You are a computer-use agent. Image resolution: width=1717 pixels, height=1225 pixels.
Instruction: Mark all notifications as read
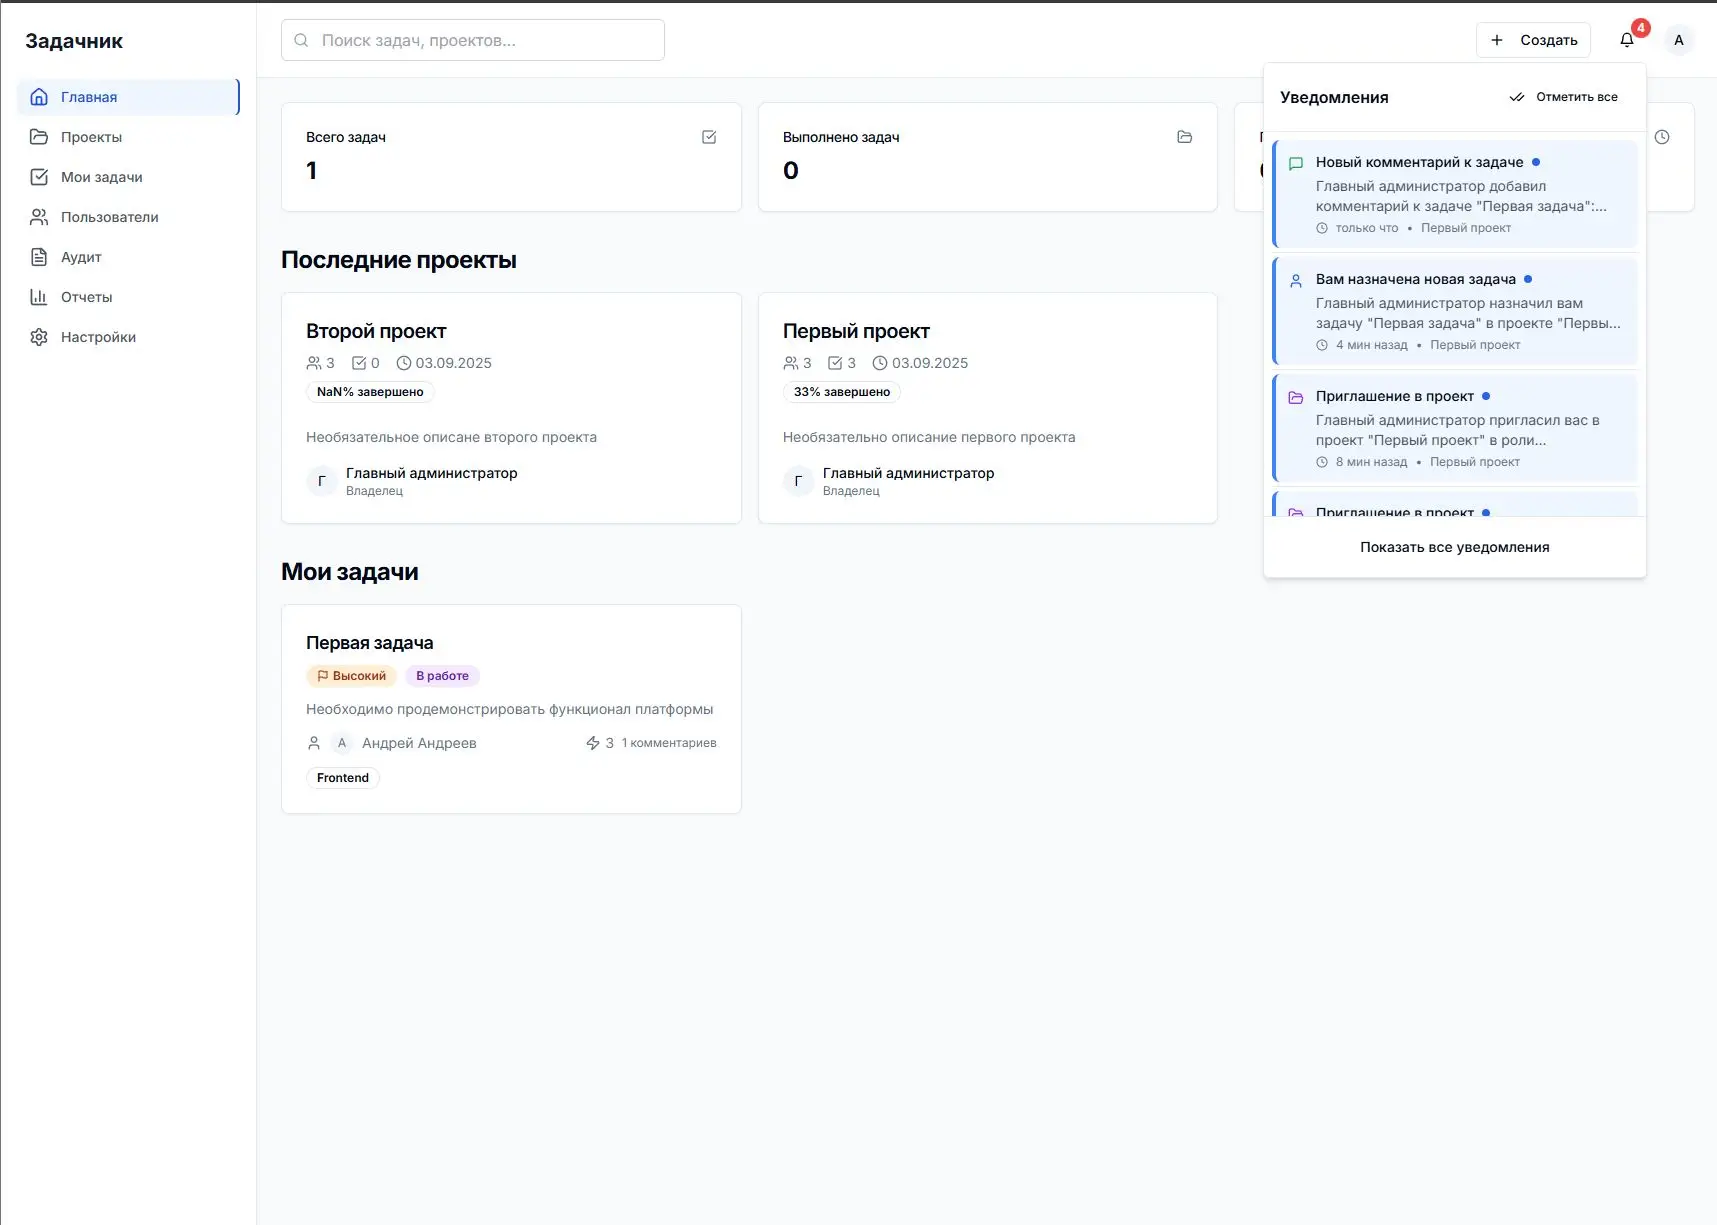[x=1564, y=97]
